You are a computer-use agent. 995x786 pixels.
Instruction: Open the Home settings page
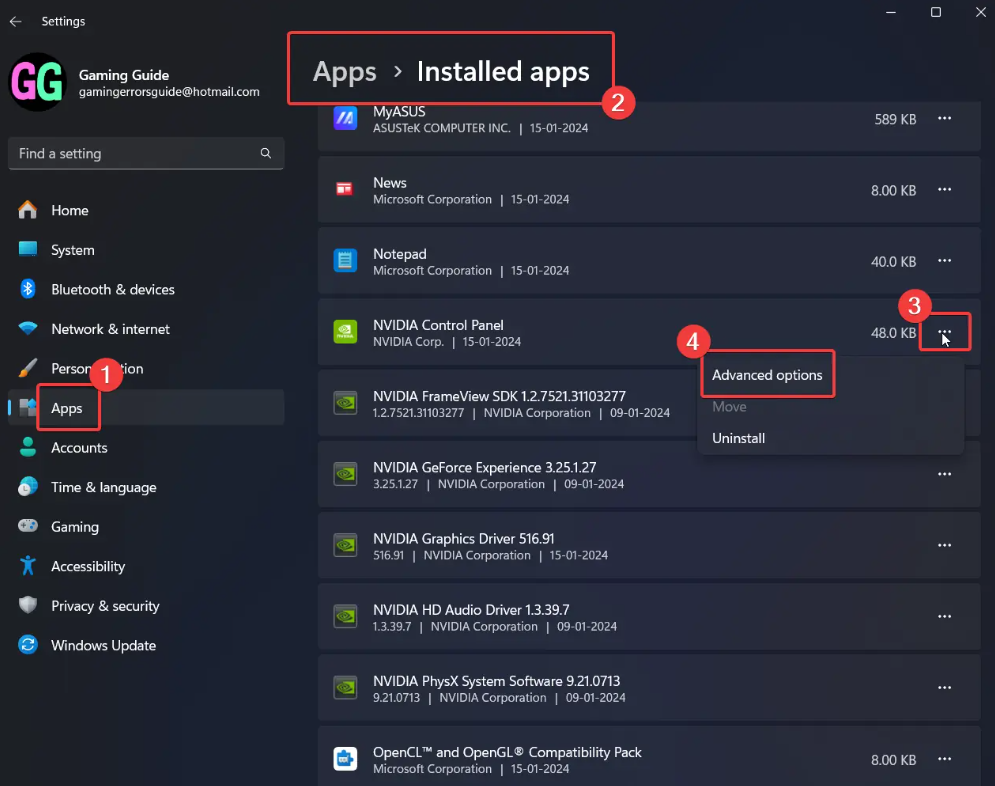click(x=146, y=211)
